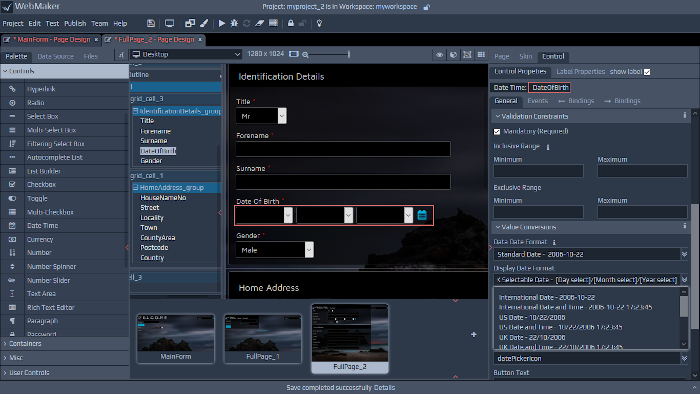
Task: Click the filmstrip toolbar icon
Action: pyautogui.click(x=273, y=23)
